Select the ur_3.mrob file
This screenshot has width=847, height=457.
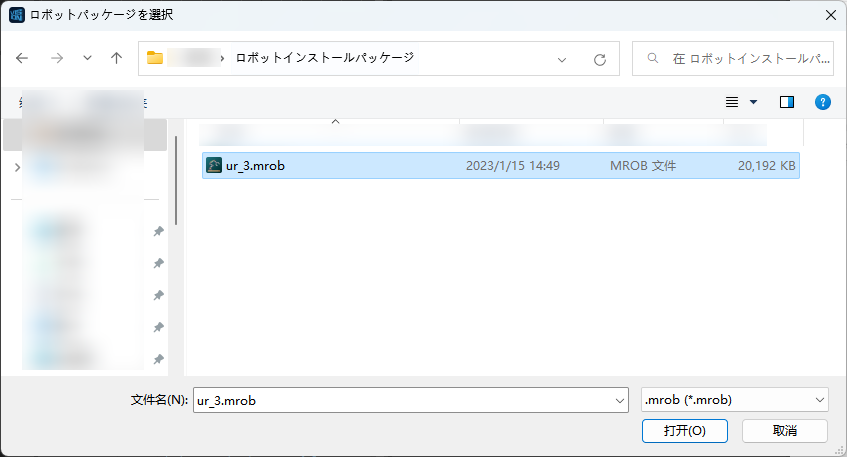(501, 165)
